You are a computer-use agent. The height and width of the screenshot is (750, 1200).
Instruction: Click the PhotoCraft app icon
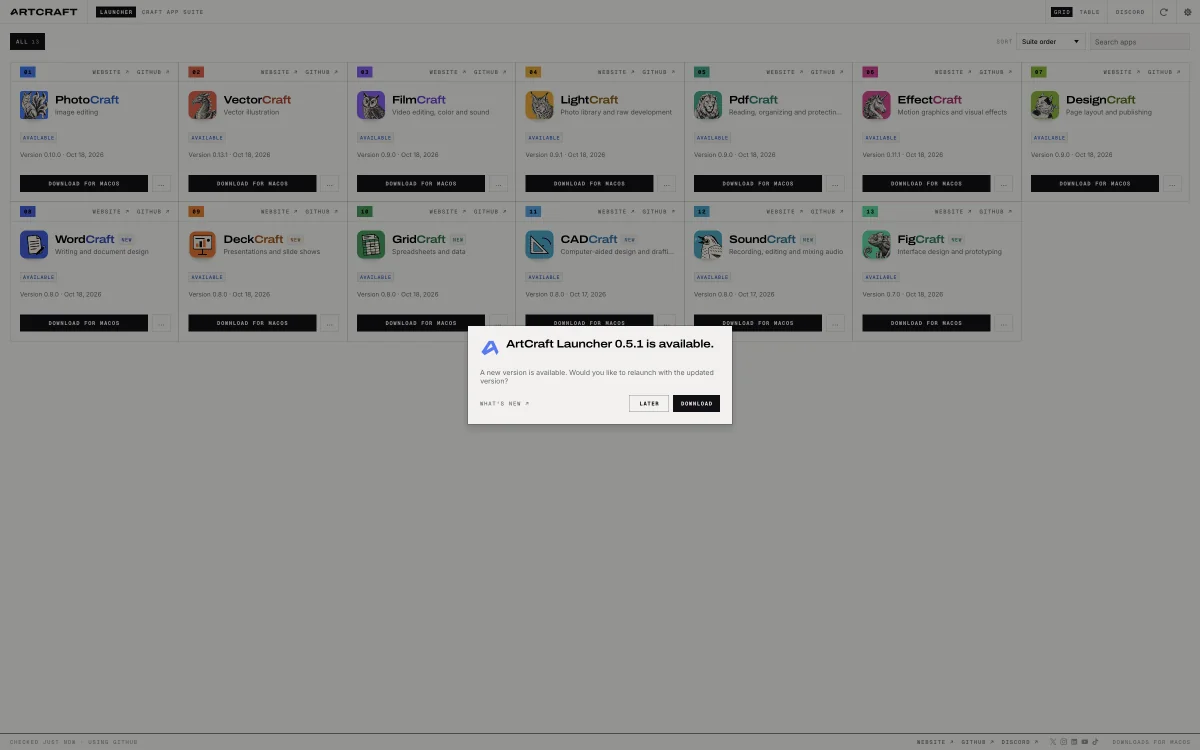pos(34,105)
